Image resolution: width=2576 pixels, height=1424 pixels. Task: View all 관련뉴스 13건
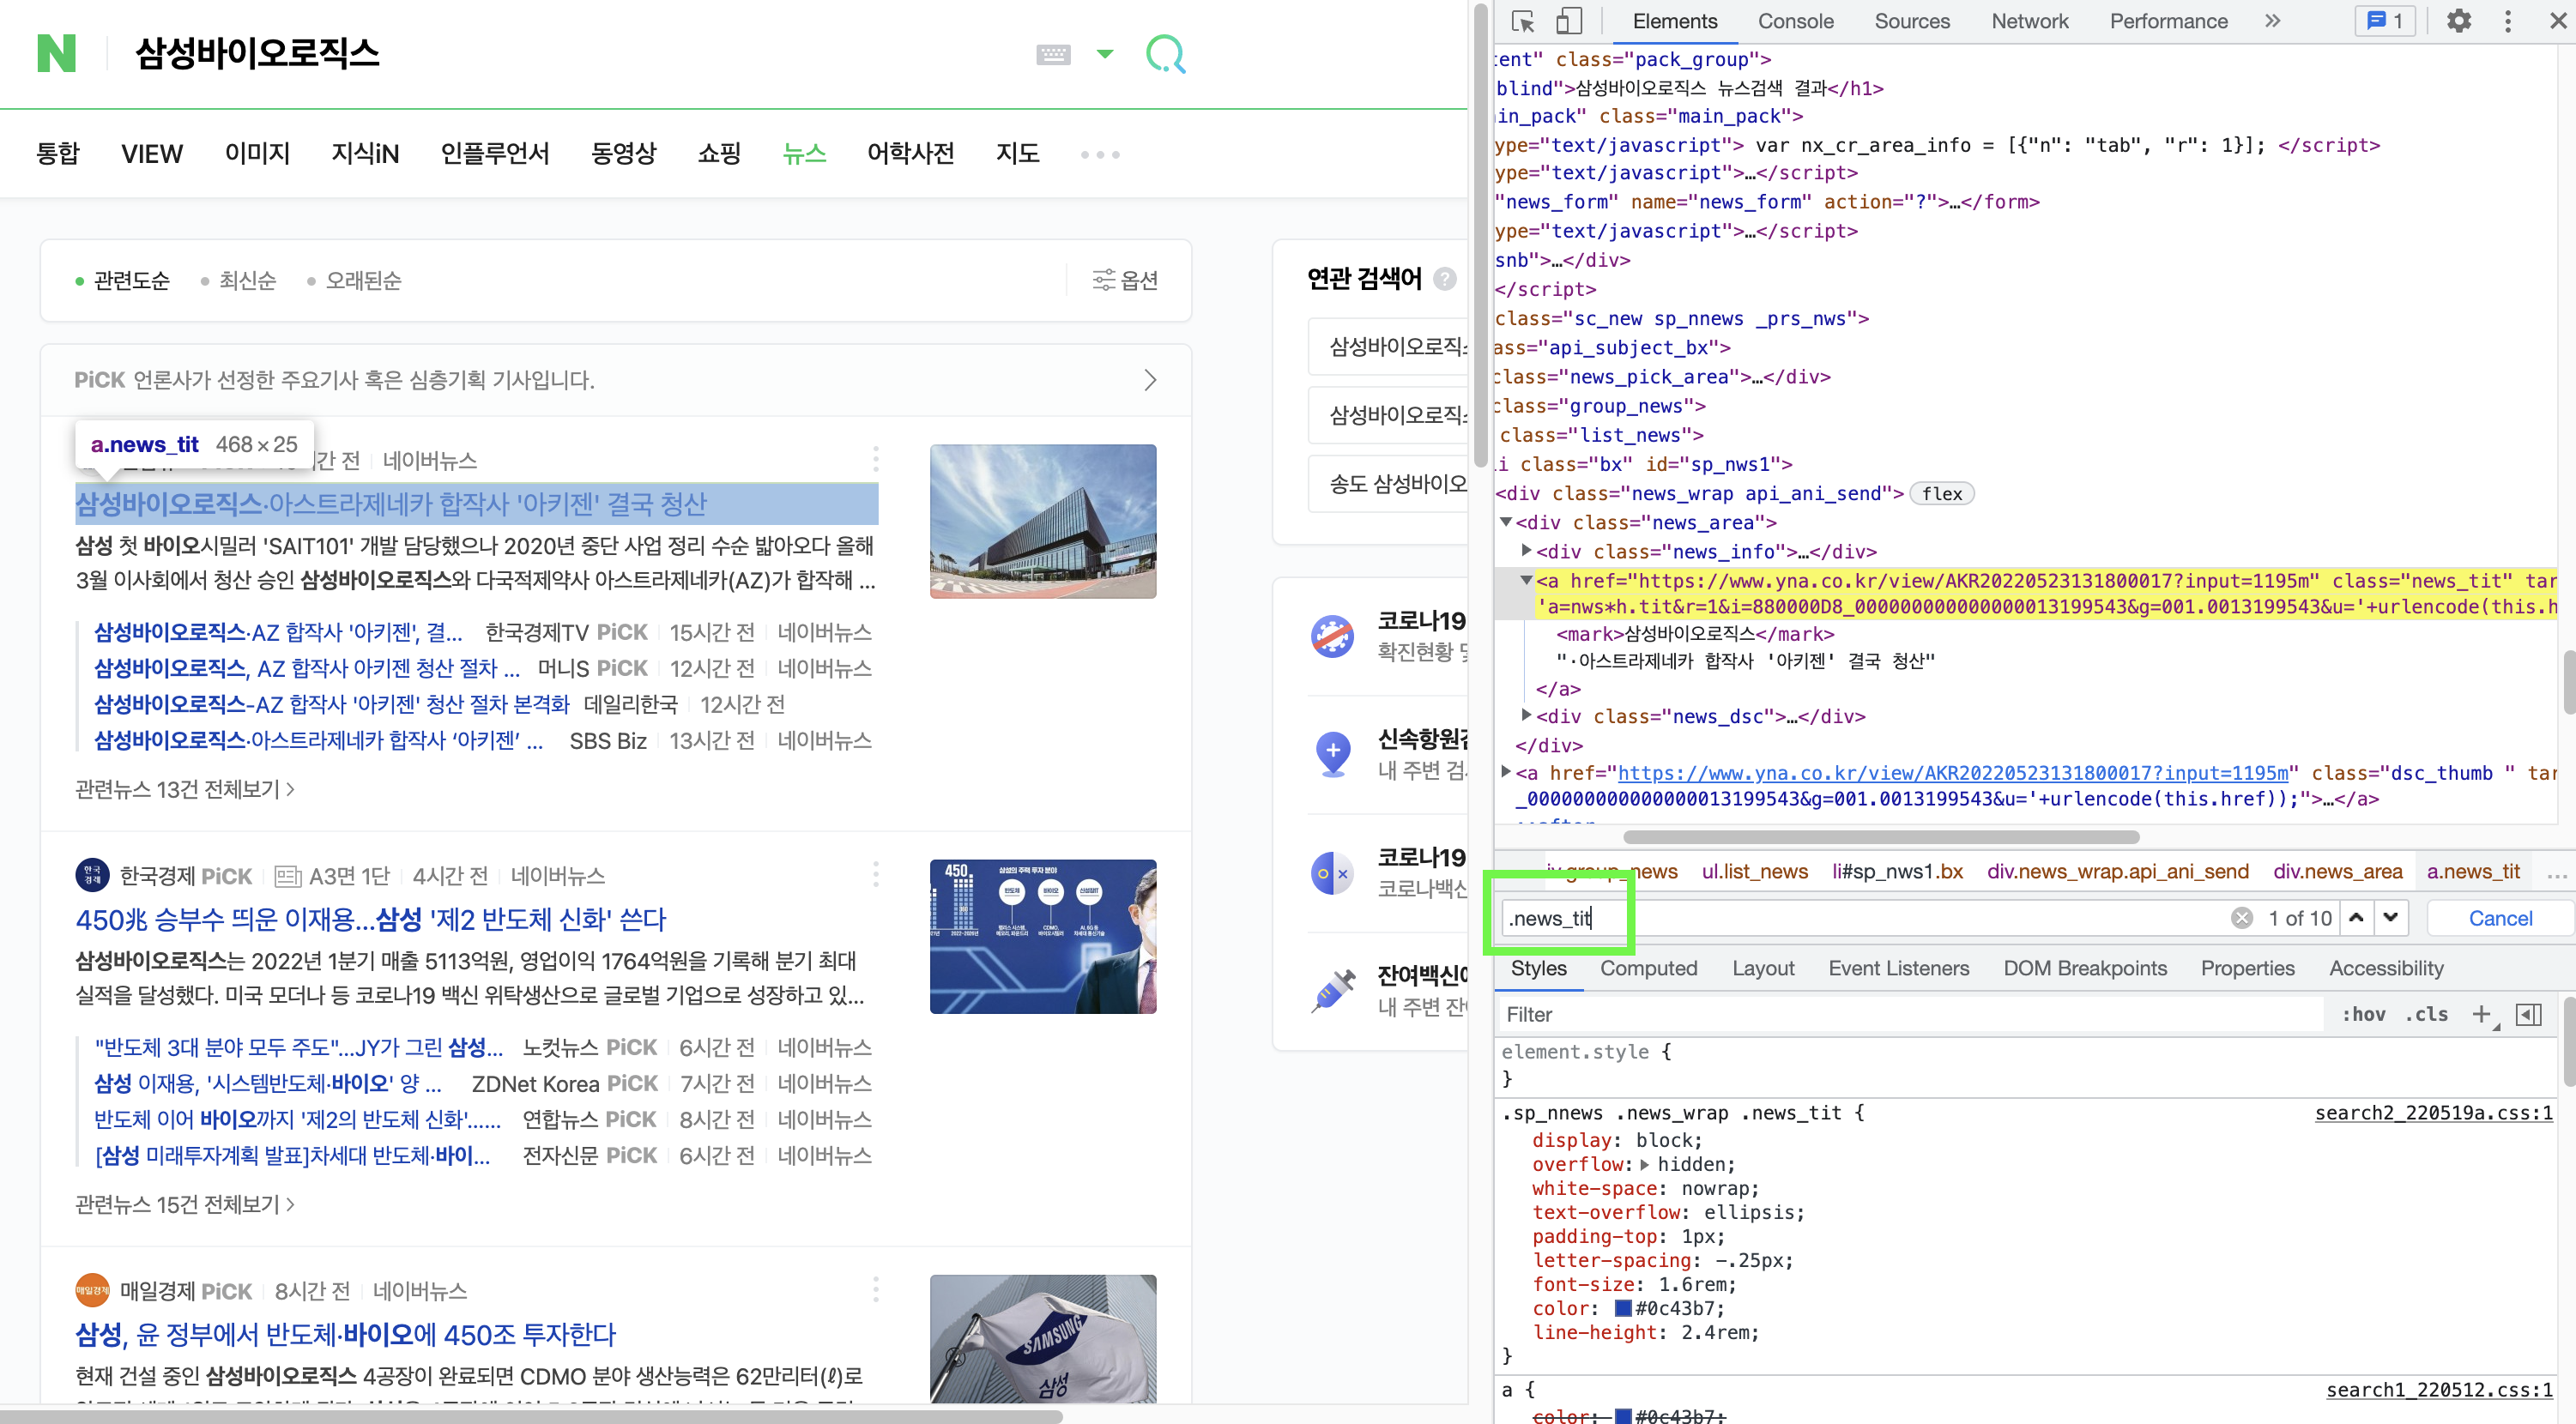(x=184, y=789)
